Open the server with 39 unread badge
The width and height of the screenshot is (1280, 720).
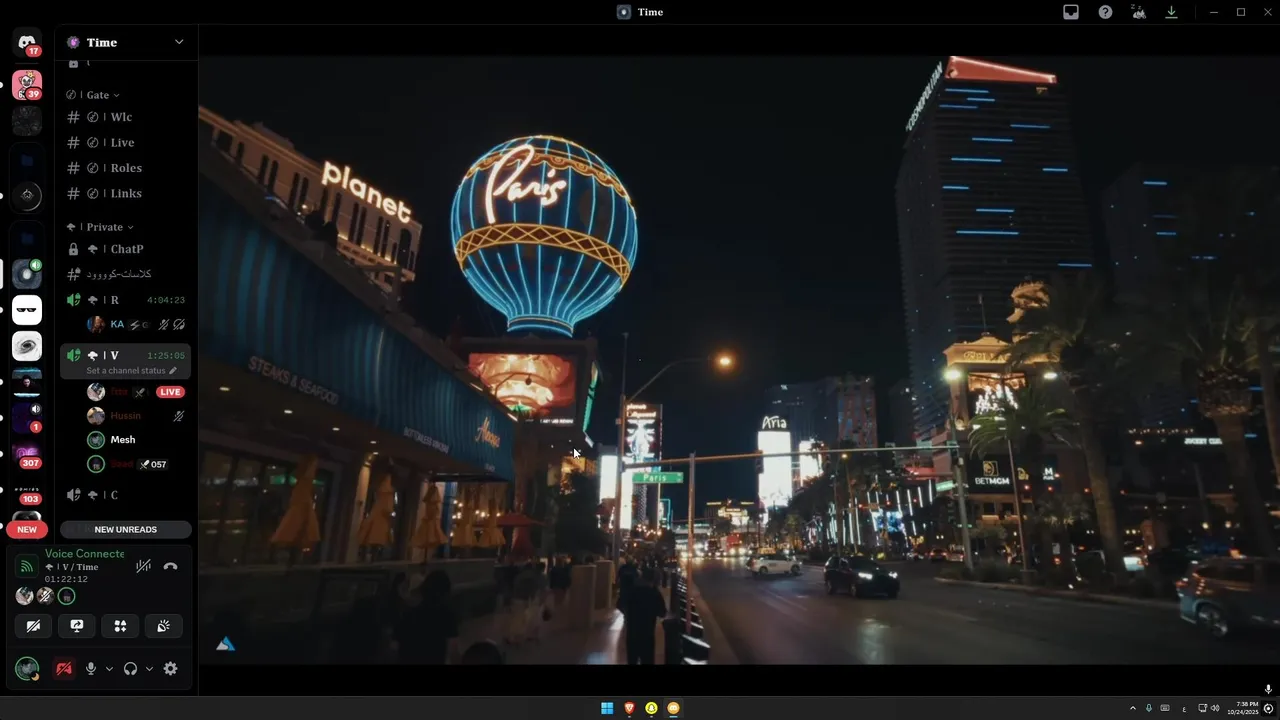tap(27, 85)
